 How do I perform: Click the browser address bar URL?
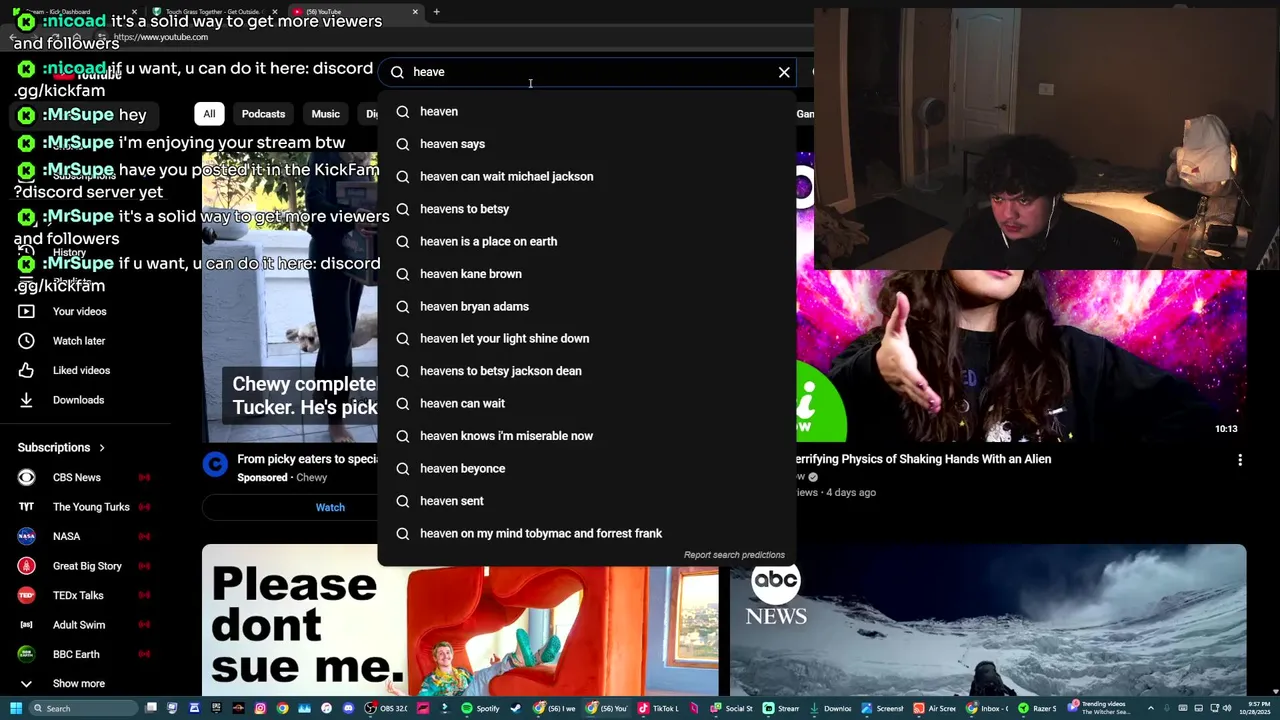click(160, 37)
